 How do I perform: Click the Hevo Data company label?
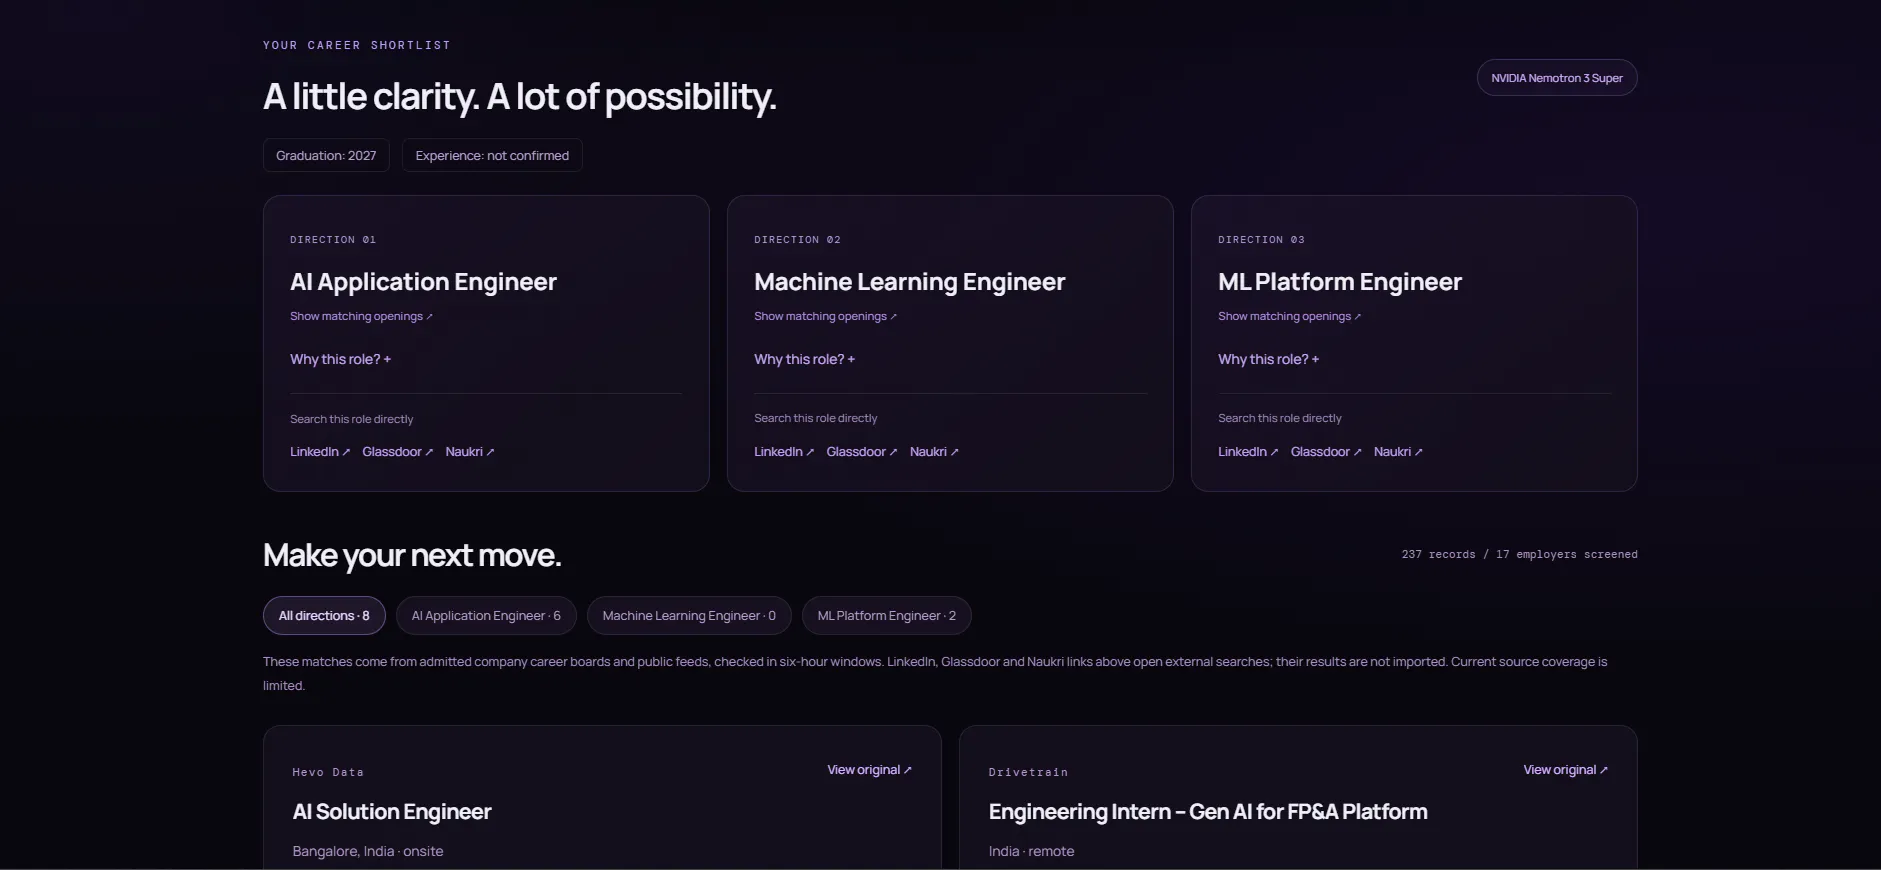pyautogui.click(x=328, y=772)
